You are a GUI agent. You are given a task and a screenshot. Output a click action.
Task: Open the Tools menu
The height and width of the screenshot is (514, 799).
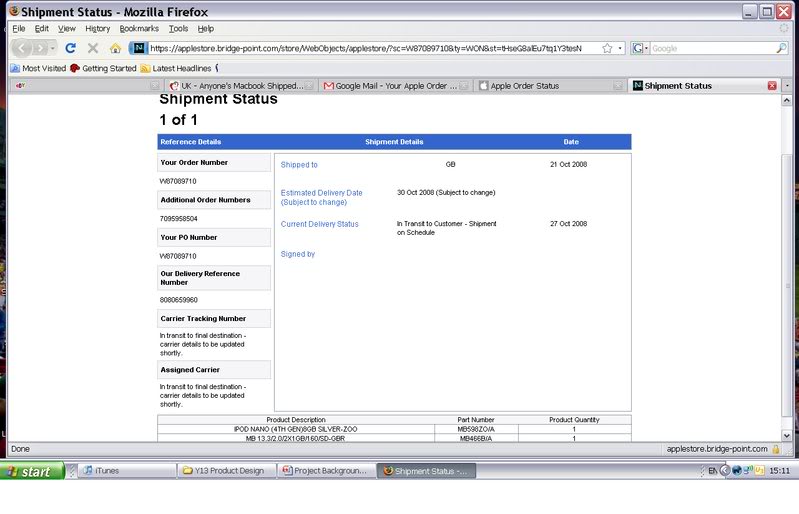pyautogui.click(x=178, y=29)
